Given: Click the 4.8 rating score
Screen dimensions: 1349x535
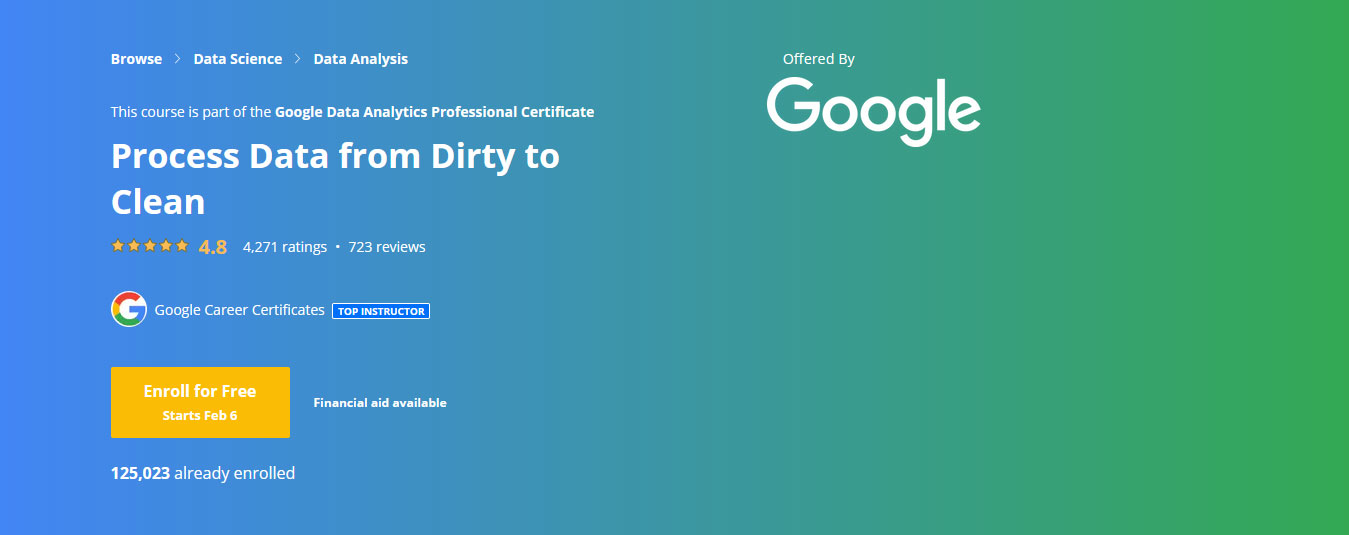Looking at the screenshot, I should [213, 247].
